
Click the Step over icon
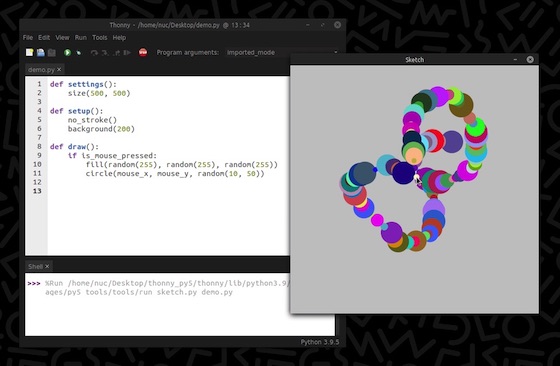[x=94, y=52]
